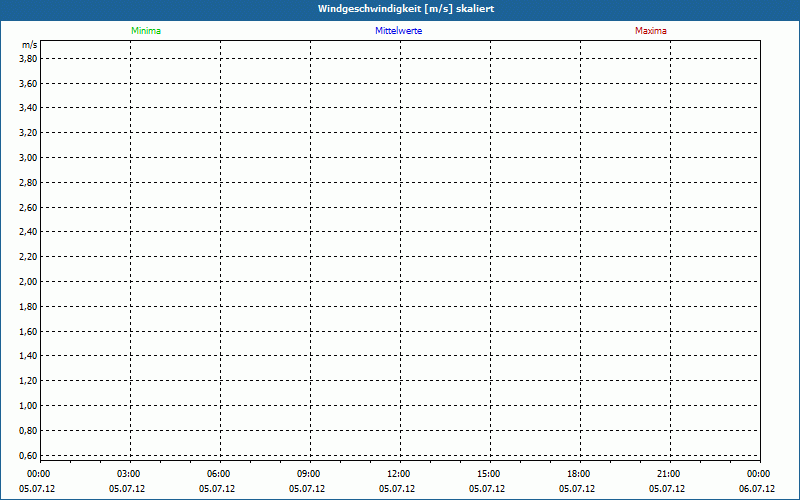Click the green Minima legend label
Image resolution: width=800 pixels, height=500 pixels.
point(146,31)
